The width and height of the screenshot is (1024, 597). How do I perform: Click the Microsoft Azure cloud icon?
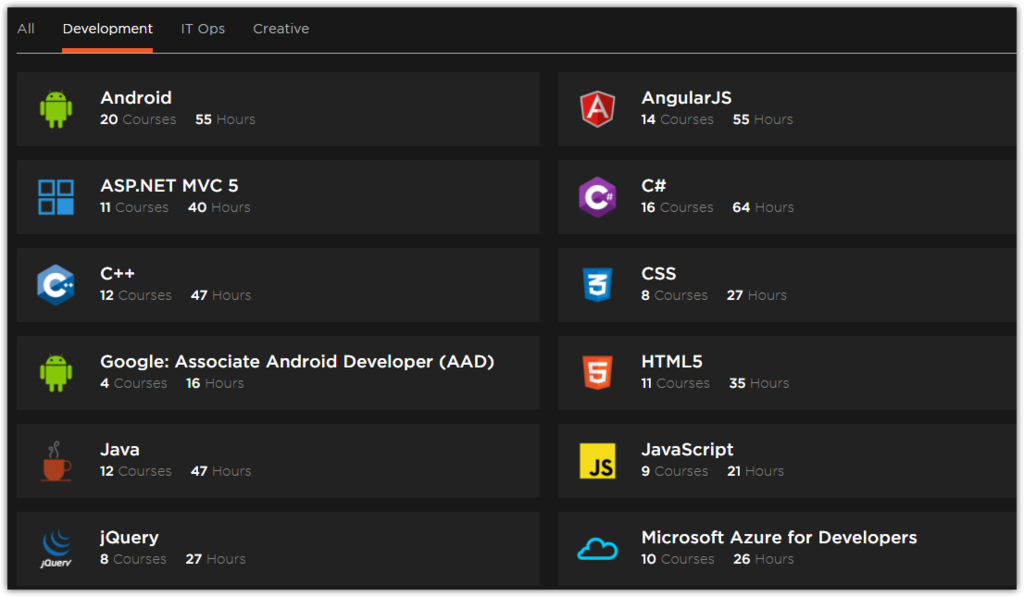[597, 549]
